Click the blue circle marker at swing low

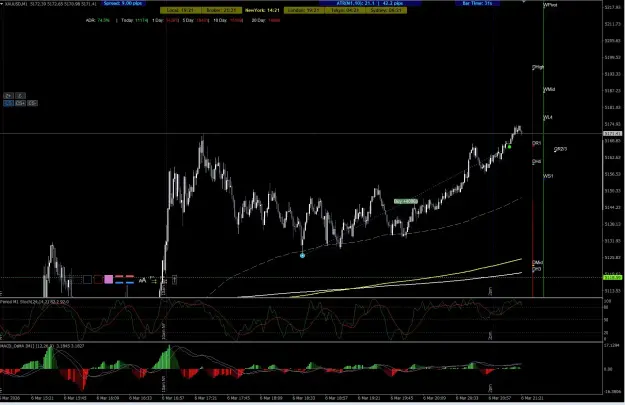pyautogui.click(x=303, y=256)
